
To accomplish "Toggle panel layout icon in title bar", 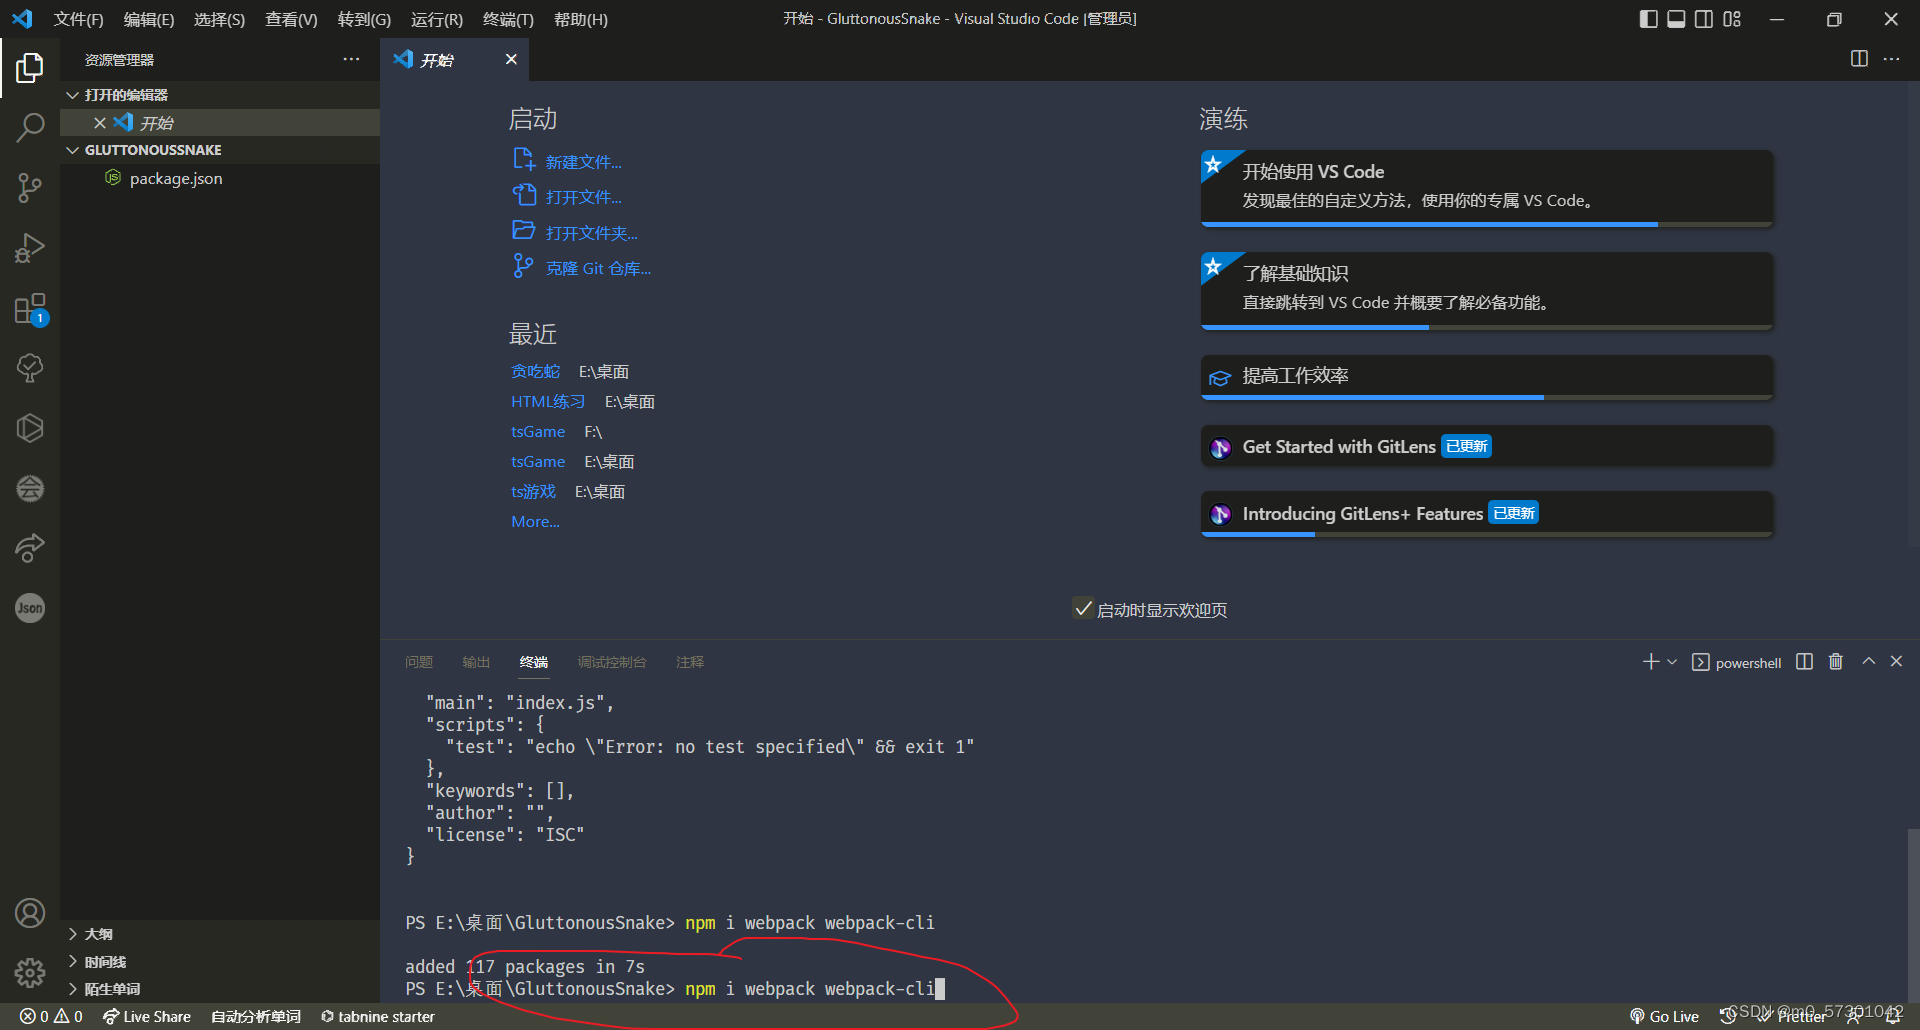I will coord(1677,19).
